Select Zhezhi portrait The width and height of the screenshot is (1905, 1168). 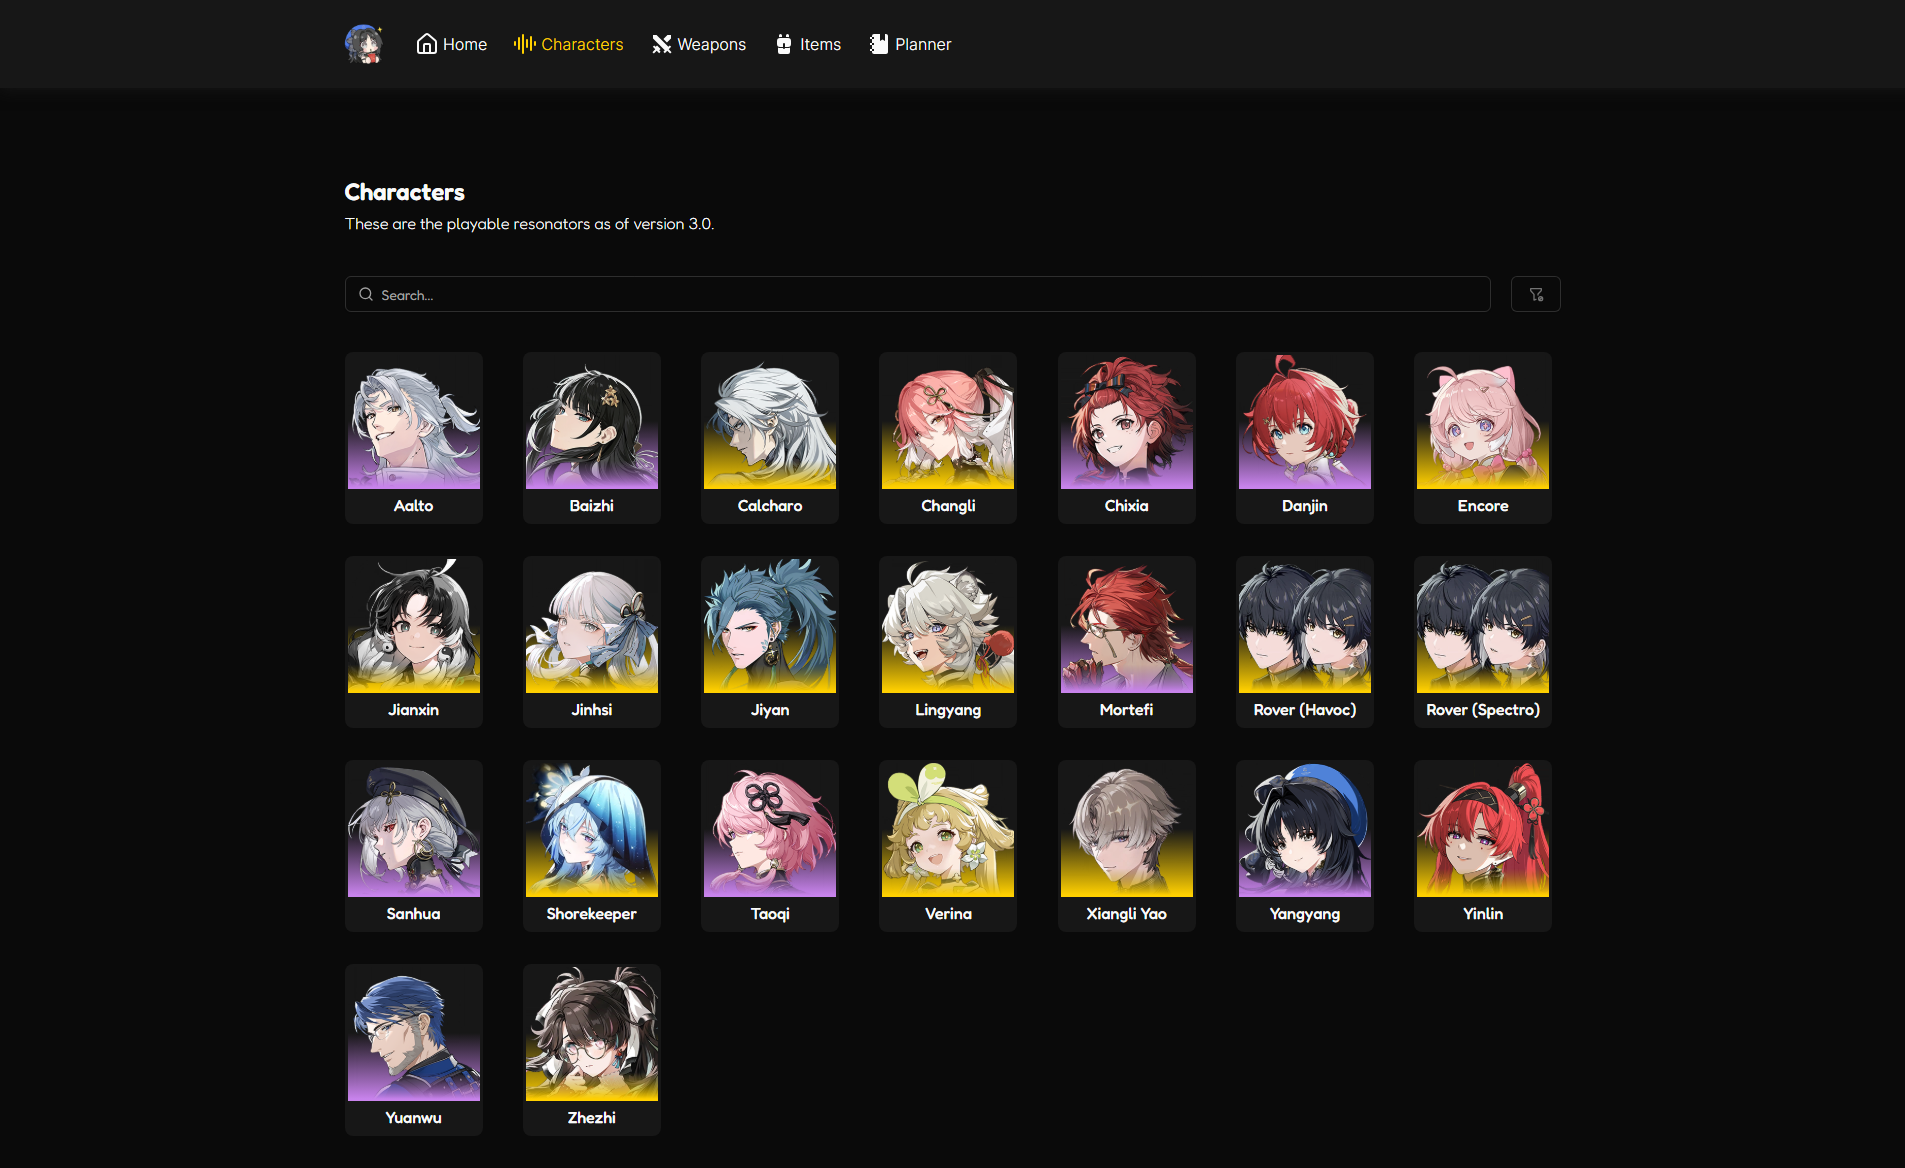point(592,1033)
